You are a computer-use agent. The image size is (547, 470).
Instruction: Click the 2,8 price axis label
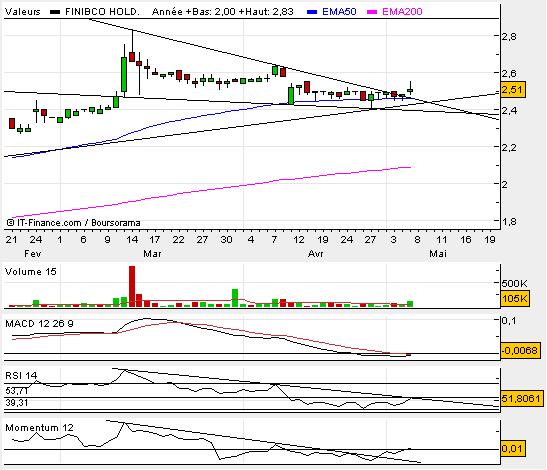click(510, 36)
